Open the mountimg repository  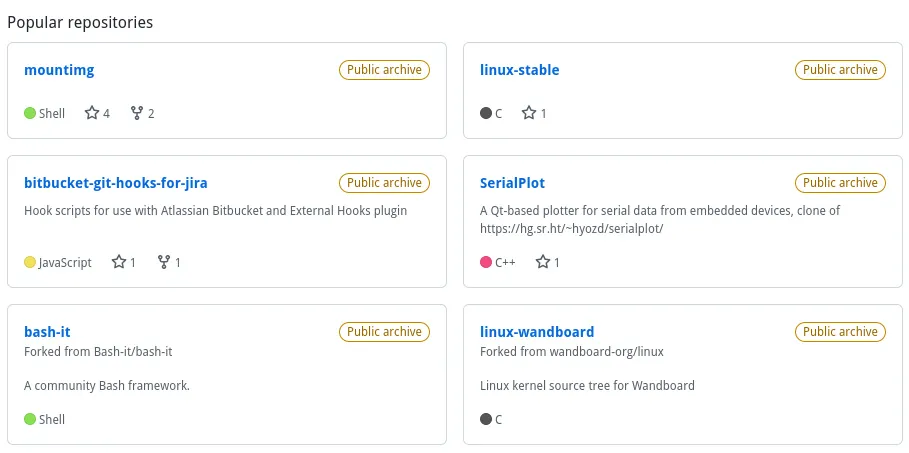pos(59,70)
